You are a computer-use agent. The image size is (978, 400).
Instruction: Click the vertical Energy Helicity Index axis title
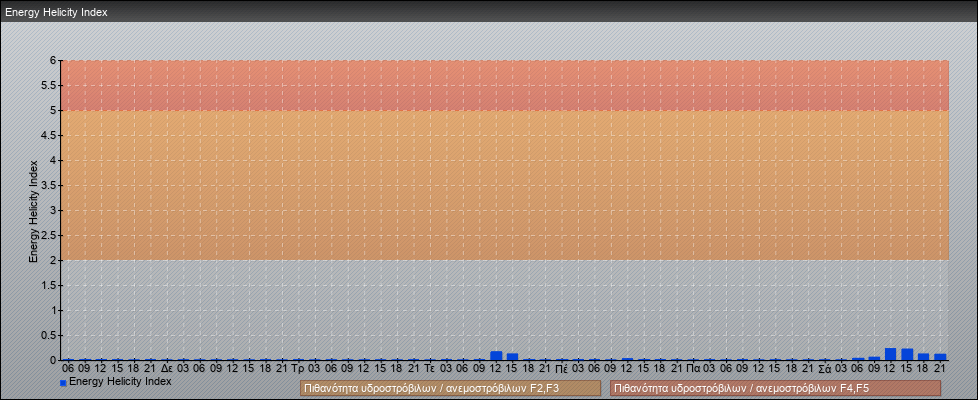click(x=34, y=210)
